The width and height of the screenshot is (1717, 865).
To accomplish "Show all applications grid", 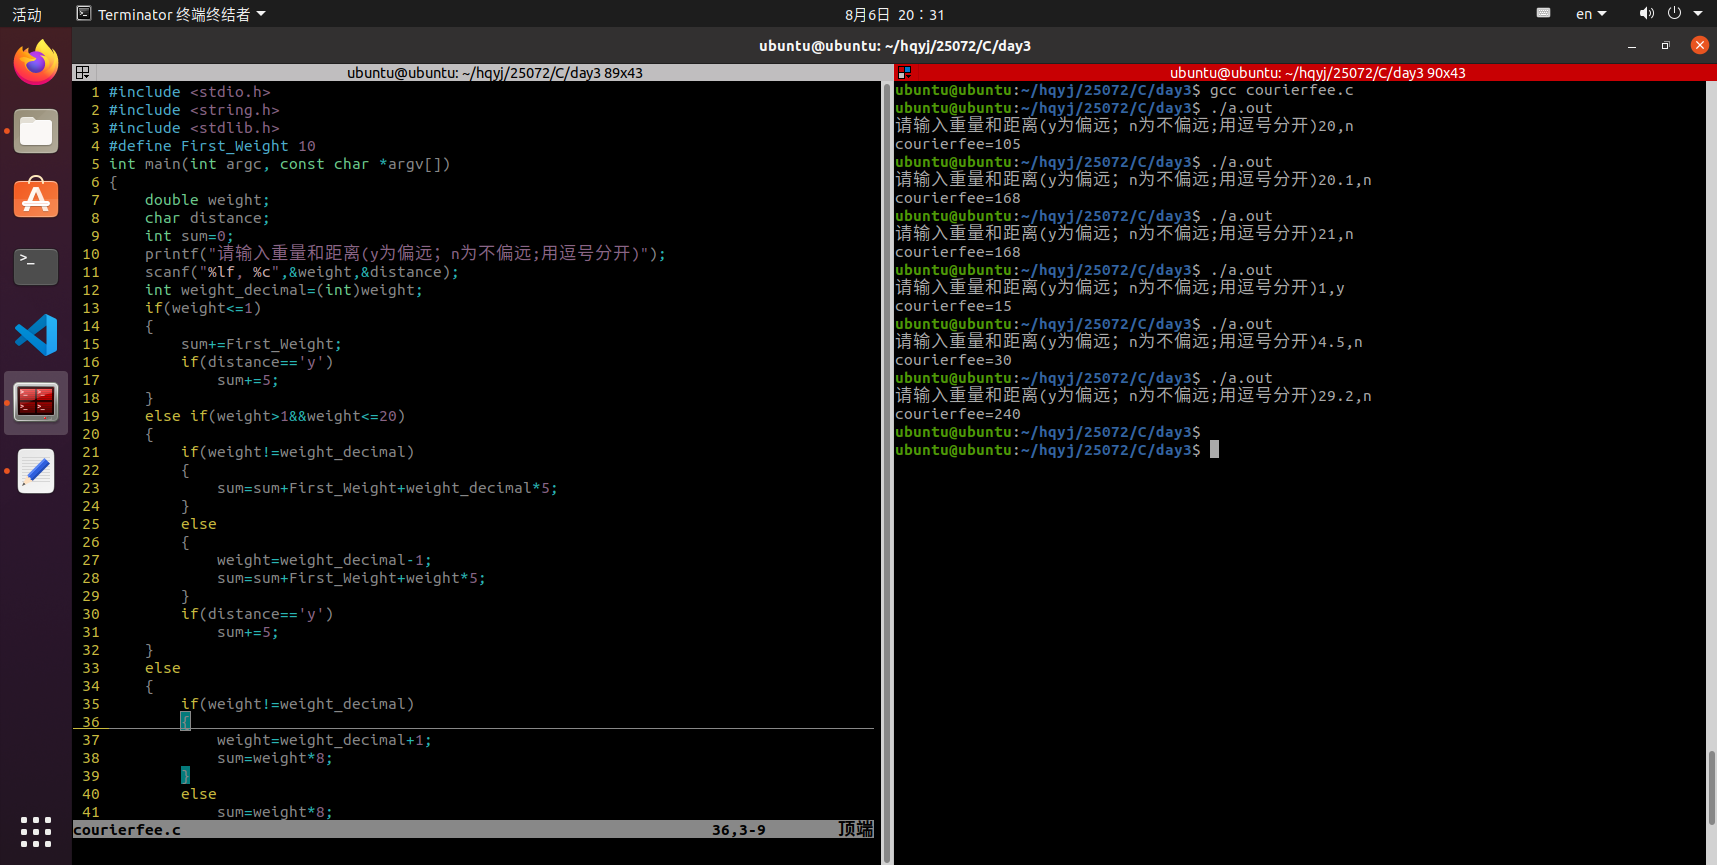I will [x=36, y=831].
